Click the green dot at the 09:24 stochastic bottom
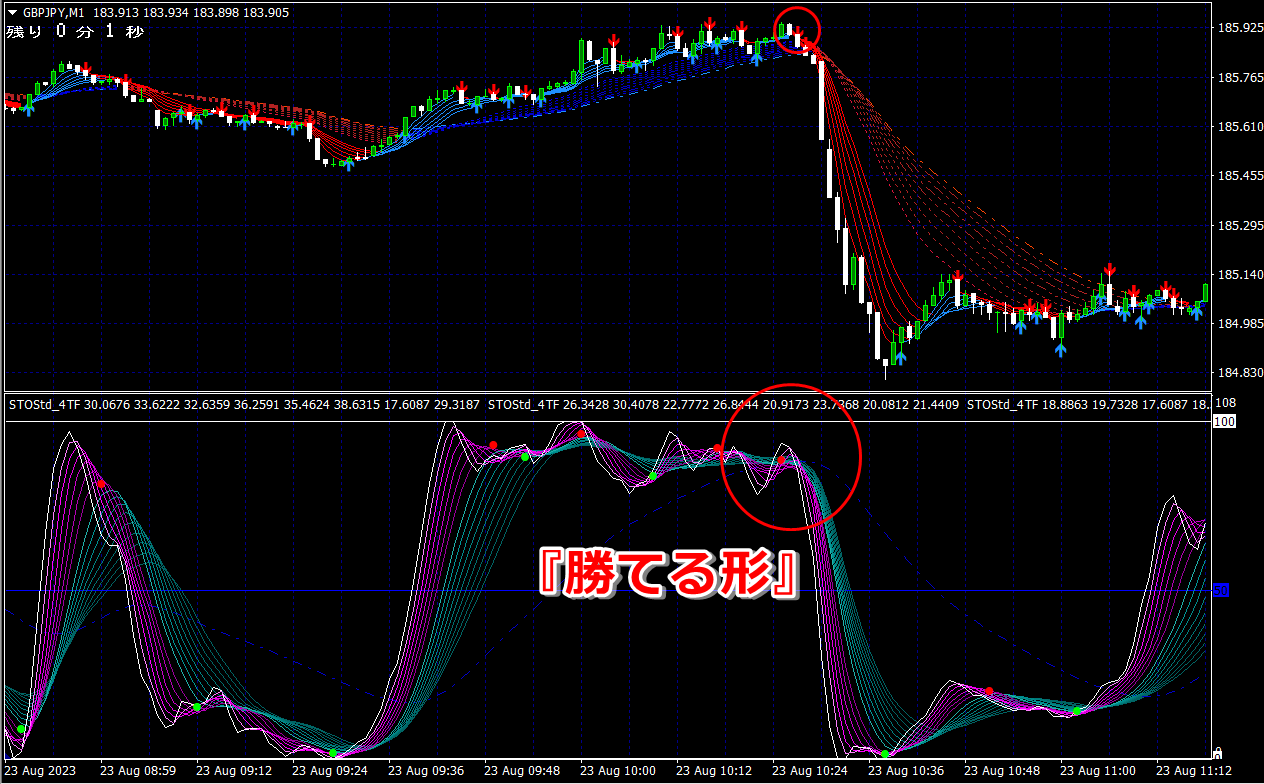The image size is (1264, 784). click(x=333, y=753)
